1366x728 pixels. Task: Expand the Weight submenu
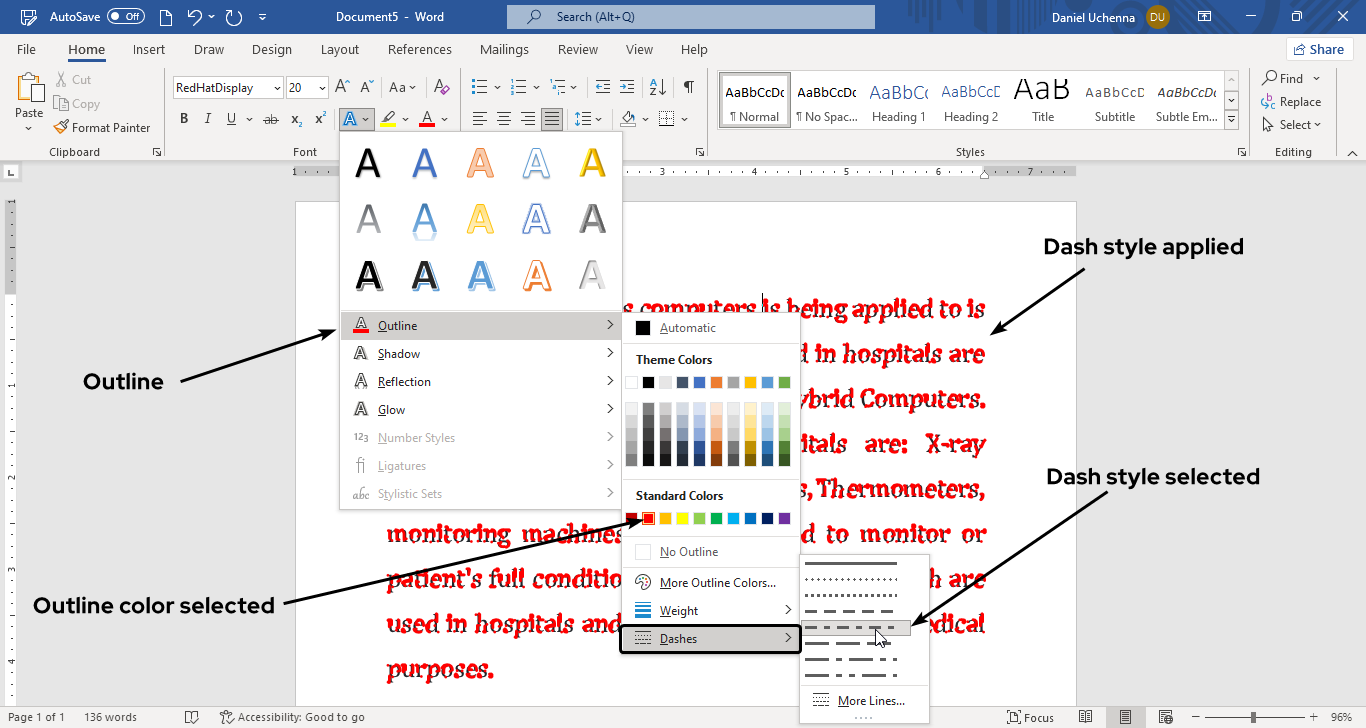(x=711, y=610)
